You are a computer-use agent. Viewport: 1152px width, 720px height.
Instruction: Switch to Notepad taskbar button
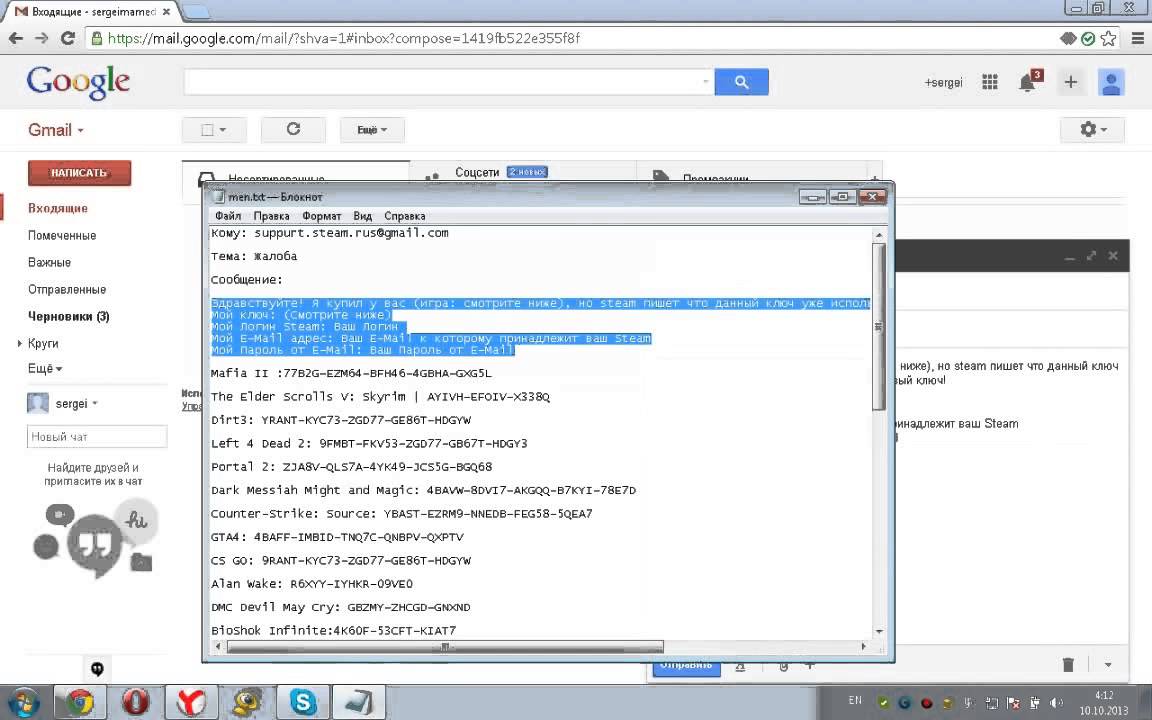pos(359,702)
